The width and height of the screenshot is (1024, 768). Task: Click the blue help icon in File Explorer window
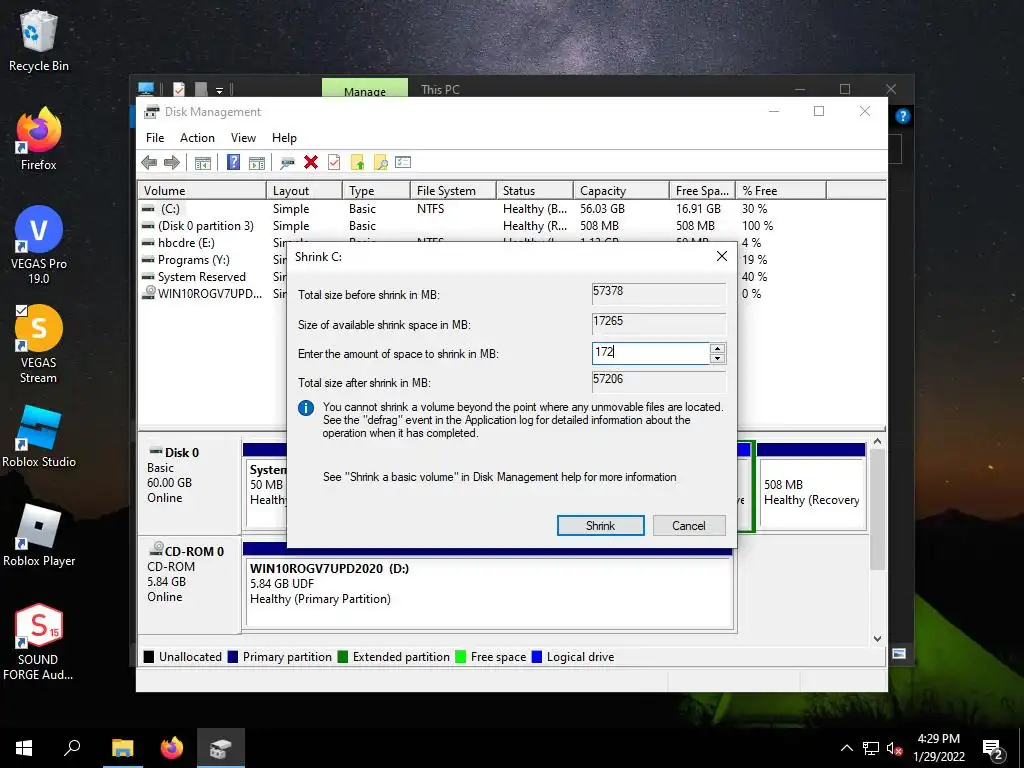click(x=903, y=116)
